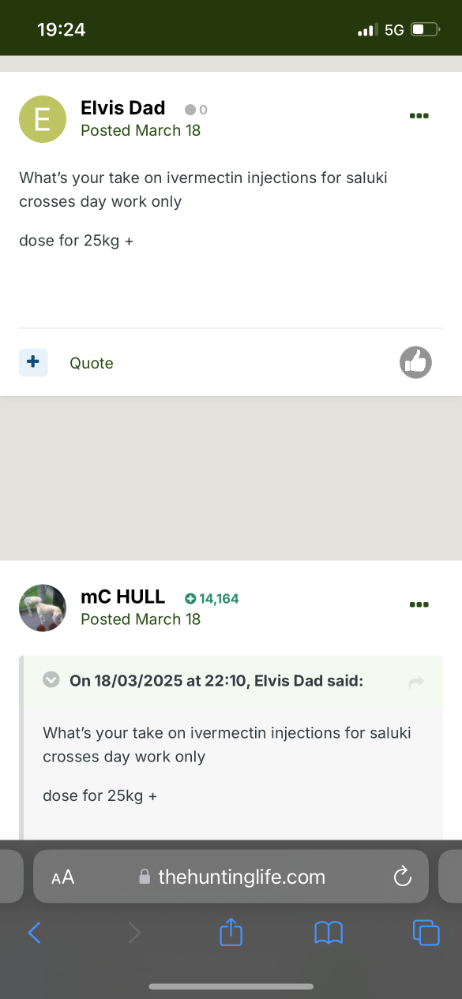
Task: Open the Safari share sheet
Action: pos(231,933)
